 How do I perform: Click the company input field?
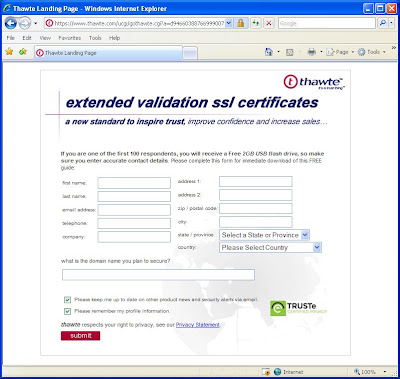click(x=134, y=237)
